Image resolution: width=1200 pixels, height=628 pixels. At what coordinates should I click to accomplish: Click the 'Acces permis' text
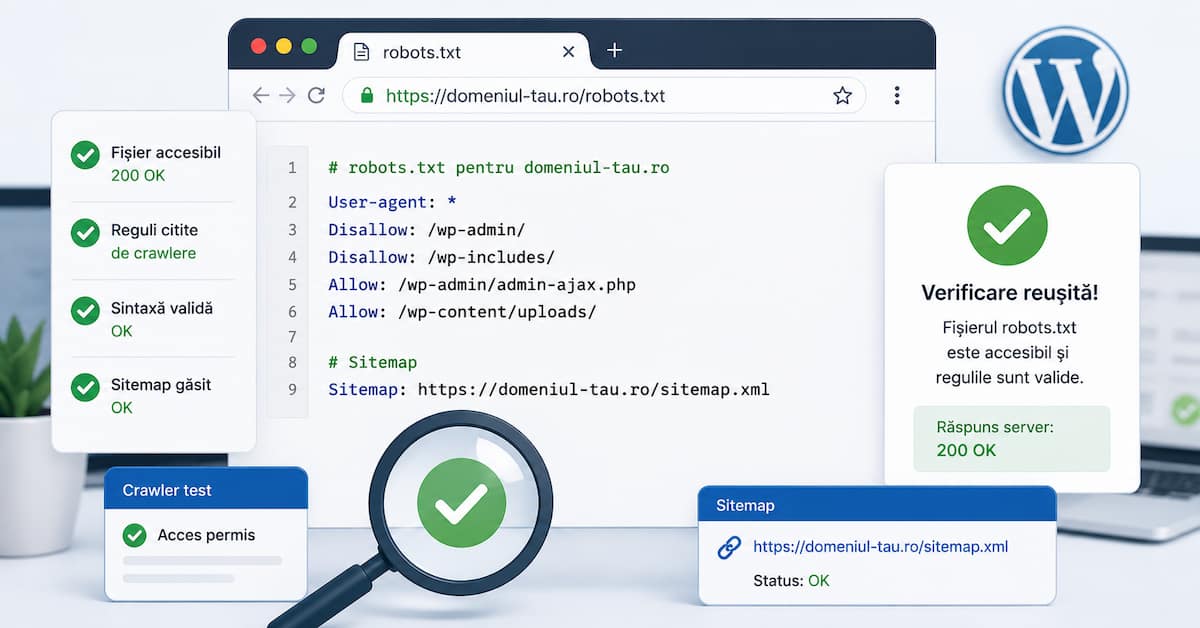click(x=206, y=535)
